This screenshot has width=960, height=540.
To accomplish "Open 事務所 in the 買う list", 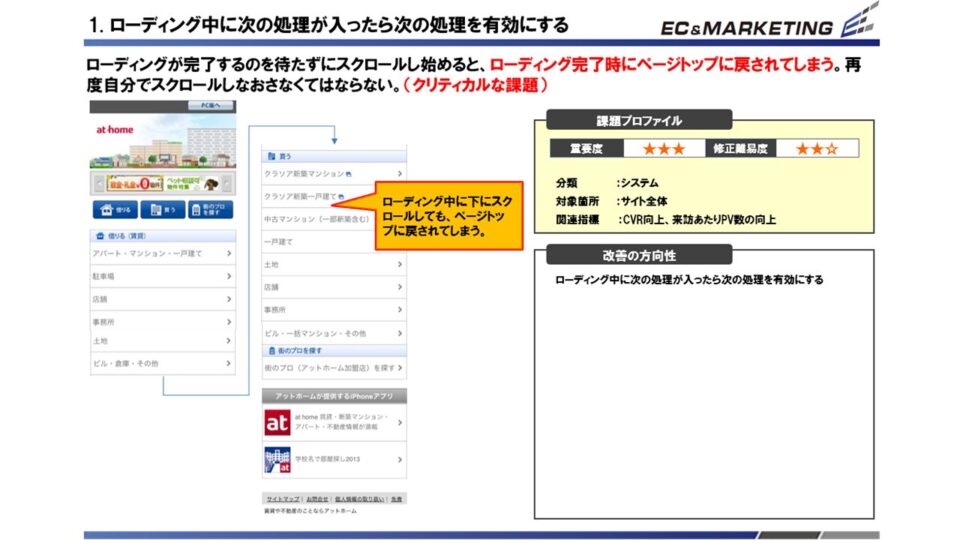I will pyautogui.click(x=334, y=310).
